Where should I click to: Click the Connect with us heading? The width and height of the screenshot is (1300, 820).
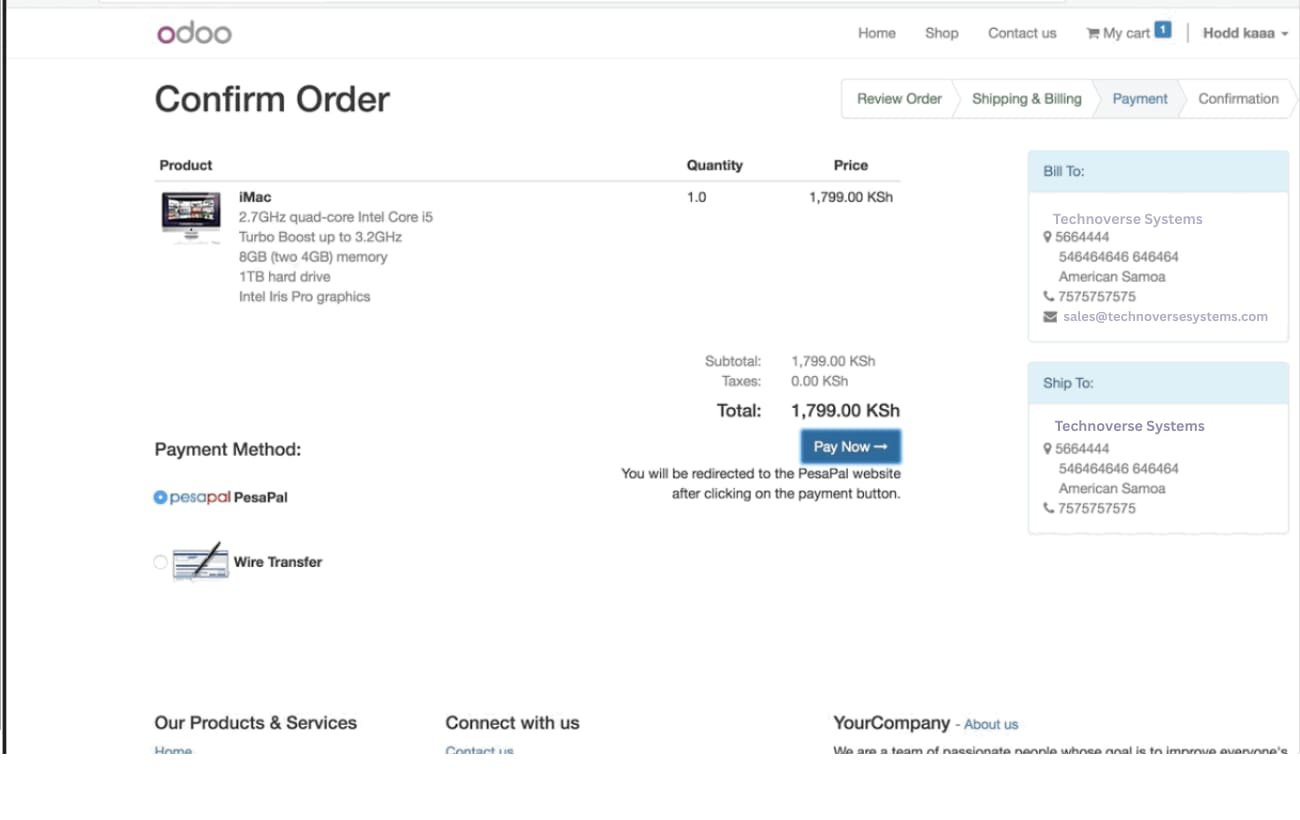(x=512, y=723)
